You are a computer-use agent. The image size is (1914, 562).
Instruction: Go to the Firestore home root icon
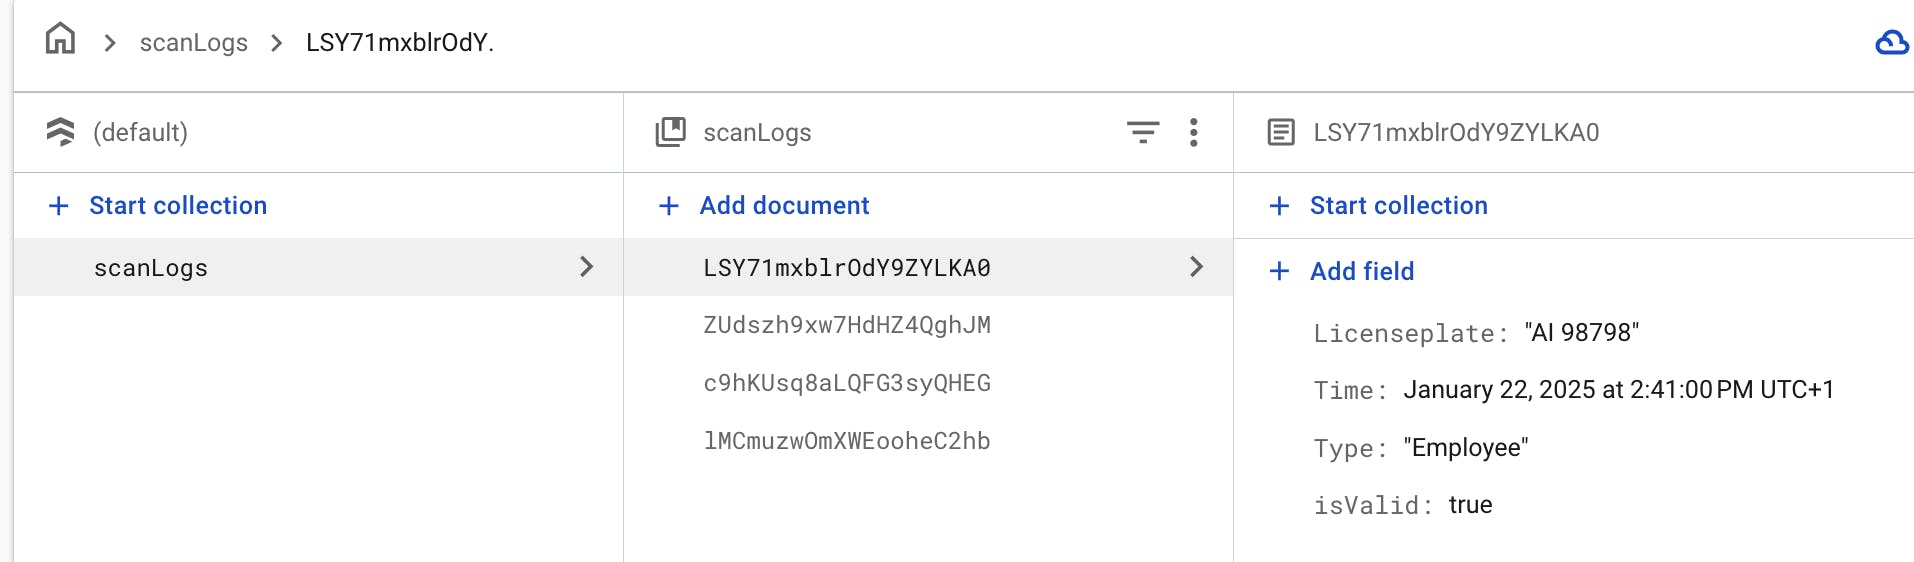coord(60,40)
